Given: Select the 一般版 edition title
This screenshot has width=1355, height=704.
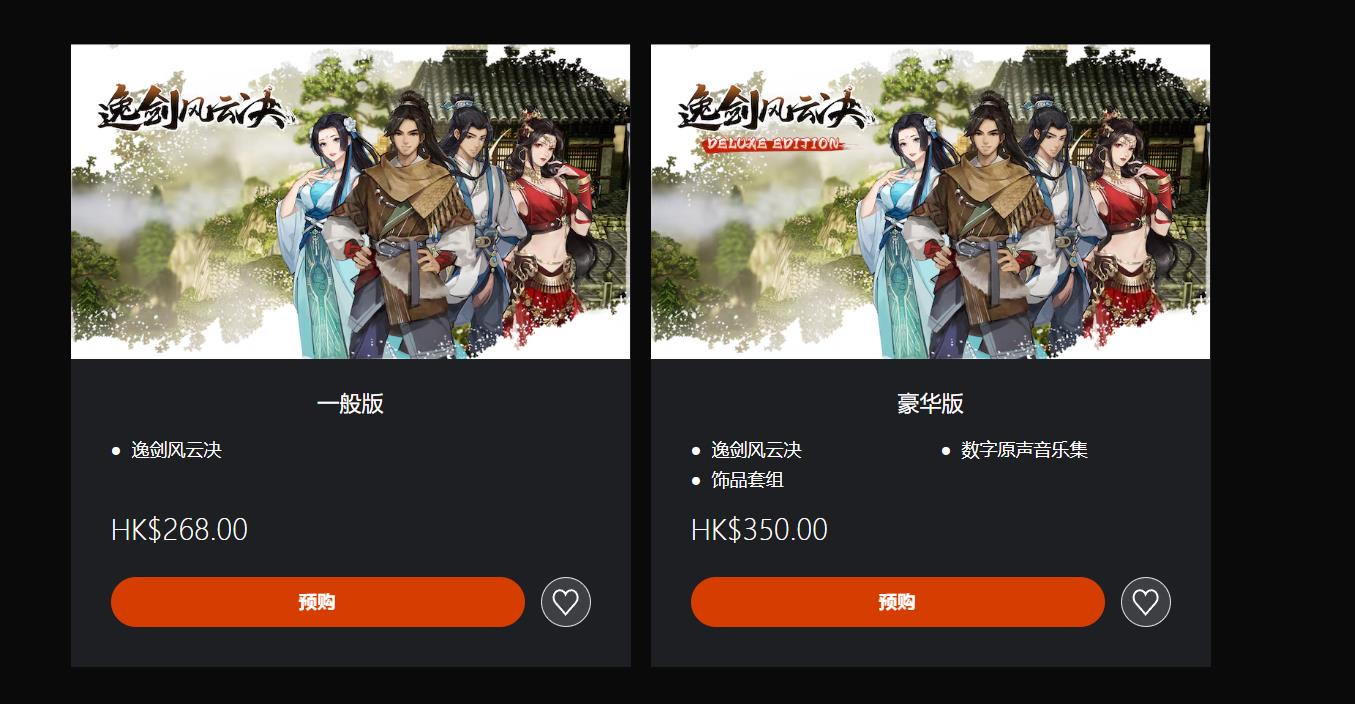Looking at the screenshot, I should (350, 404).
